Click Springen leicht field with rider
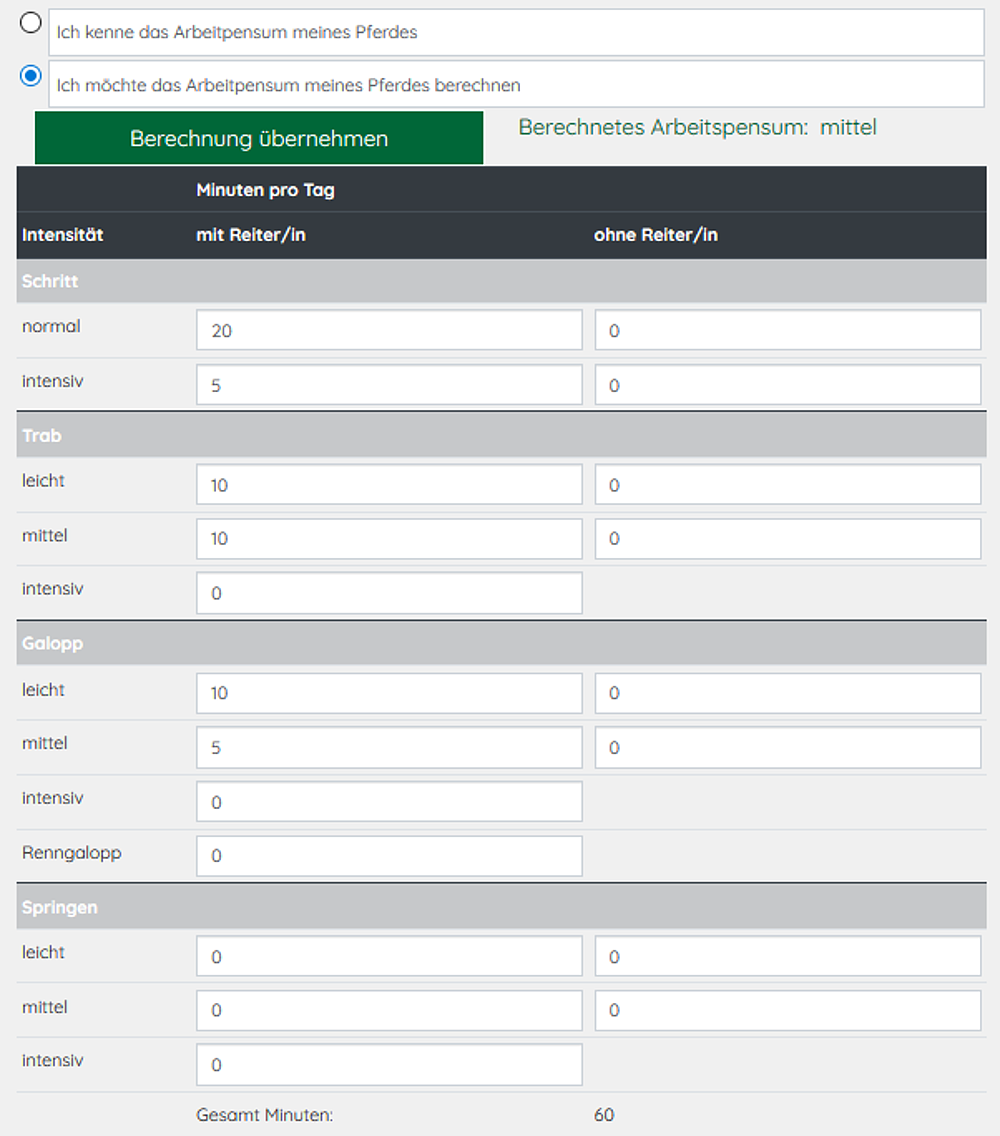Image resolution: width=1000 pixels, height=1136 pixels. coord(389,957)
